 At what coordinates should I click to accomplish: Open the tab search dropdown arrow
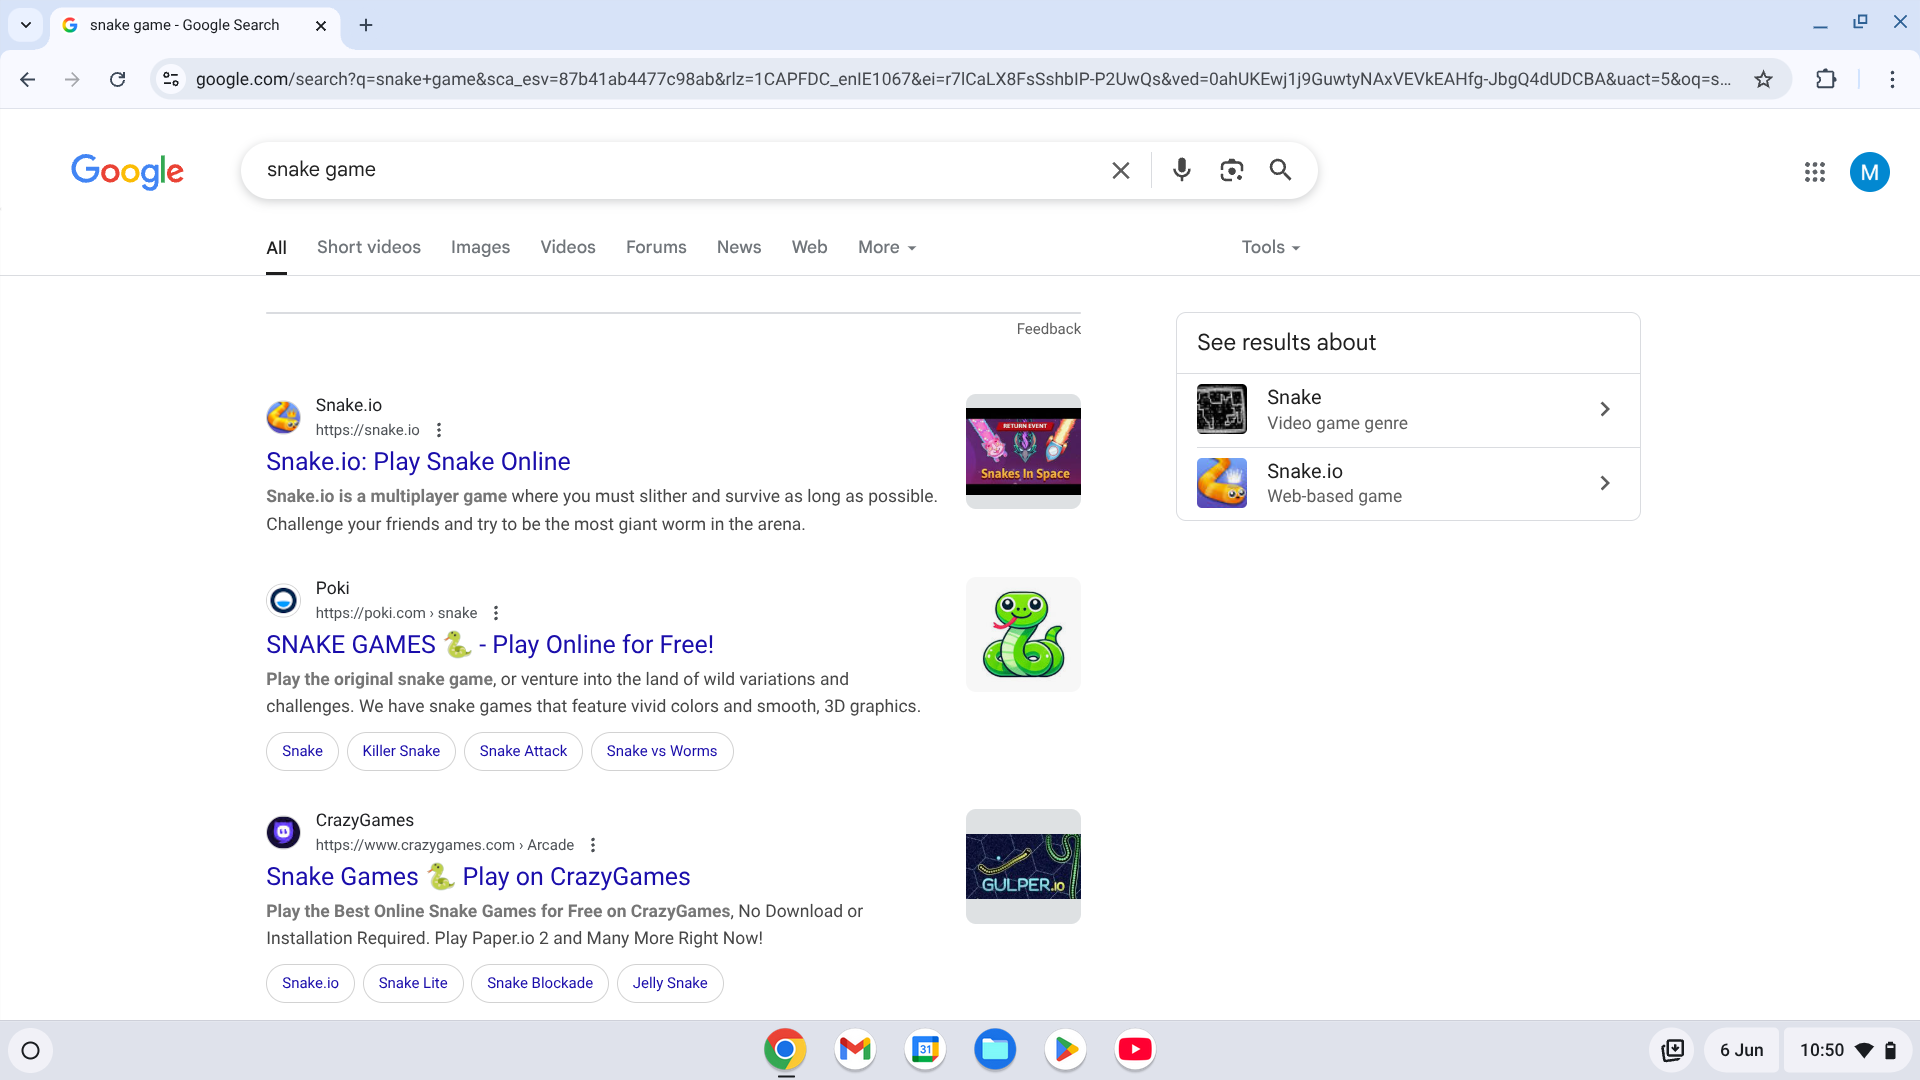pyautogui.click(x=26, y=25)
